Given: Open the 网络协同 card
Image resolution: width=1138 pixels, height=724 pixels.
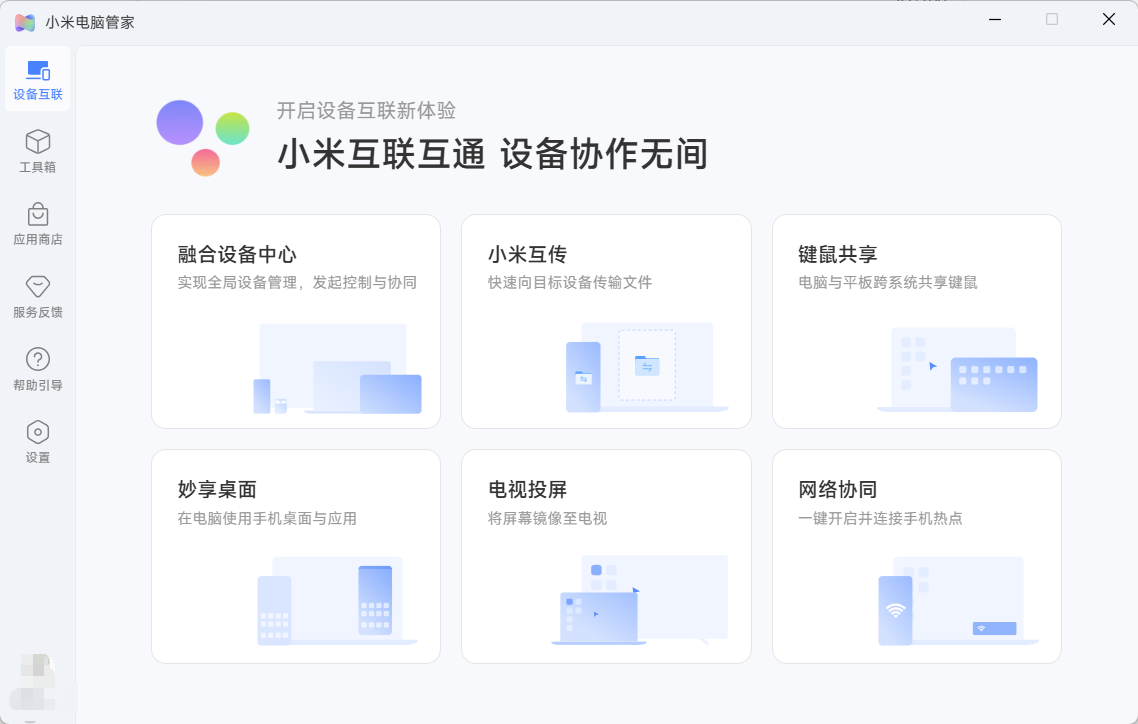Looking at the screenshot, I should (x=916, y=556).
